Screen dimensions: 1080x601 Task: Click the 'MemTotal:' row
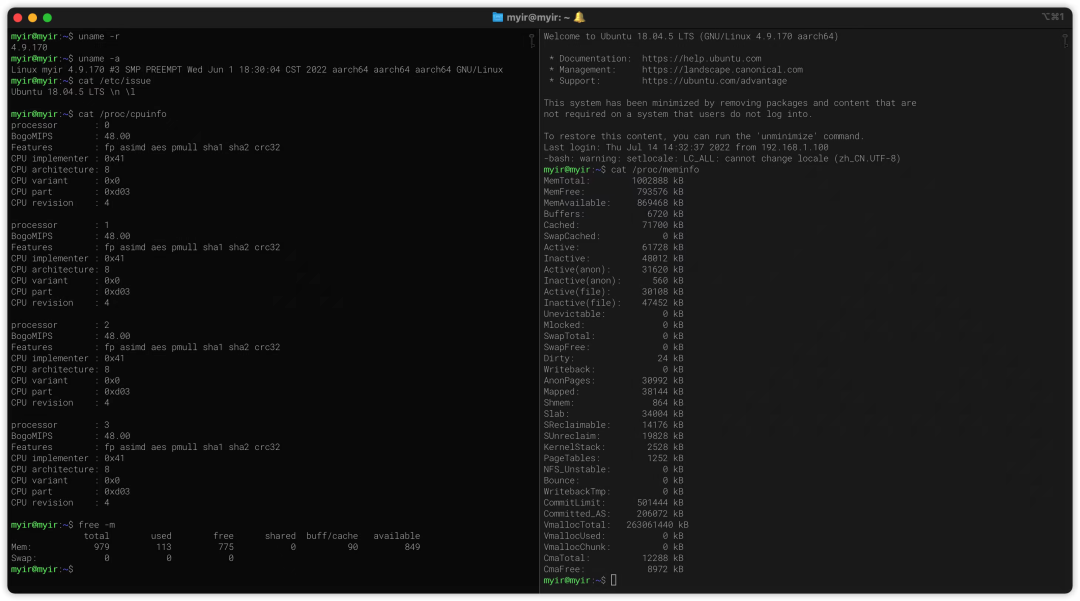click(x=613, y=181)
